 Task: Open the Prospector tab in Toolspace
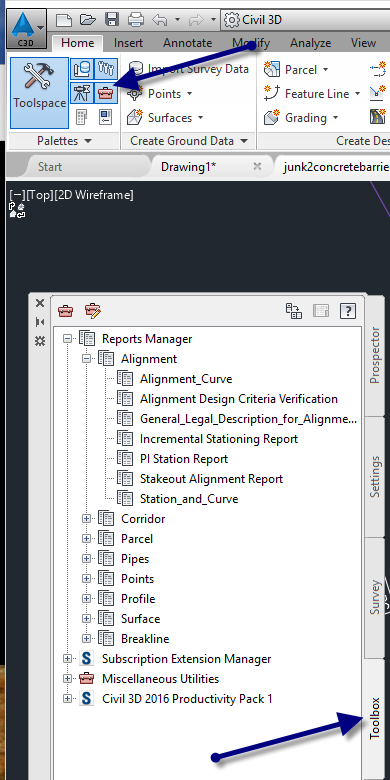[x=375, y=355]
